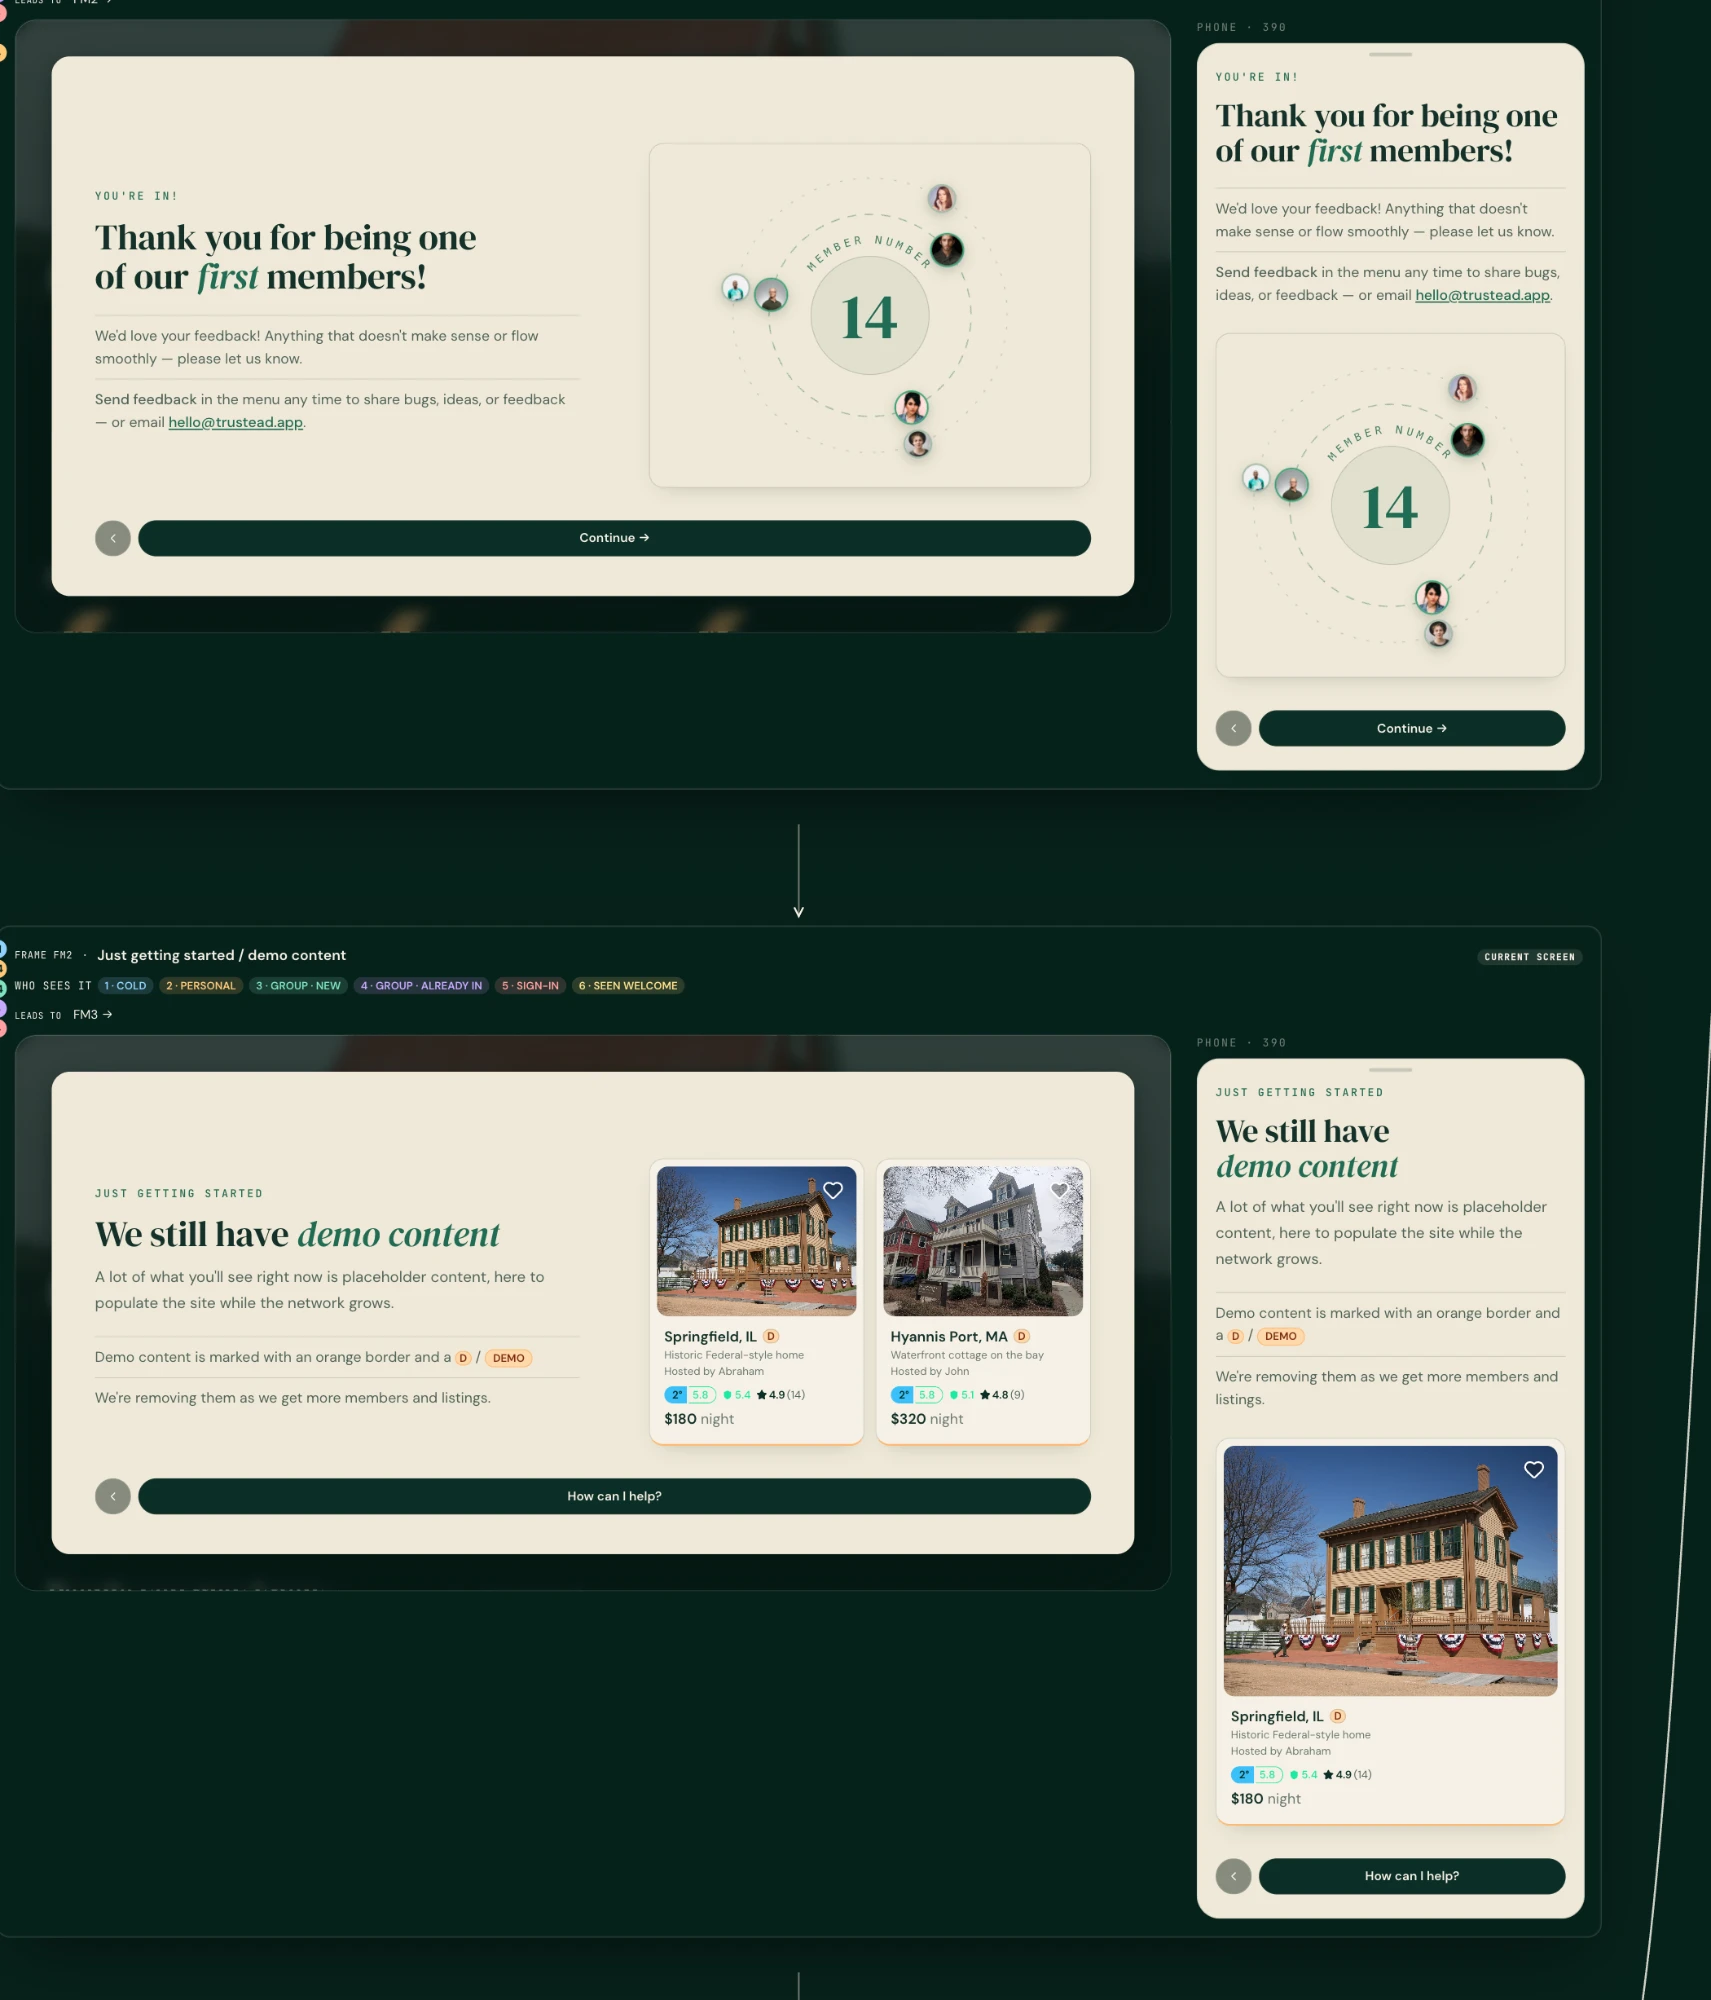
Task: Favorite the Hyannis Port listing with the heart
Action: click(1059, 1190)
